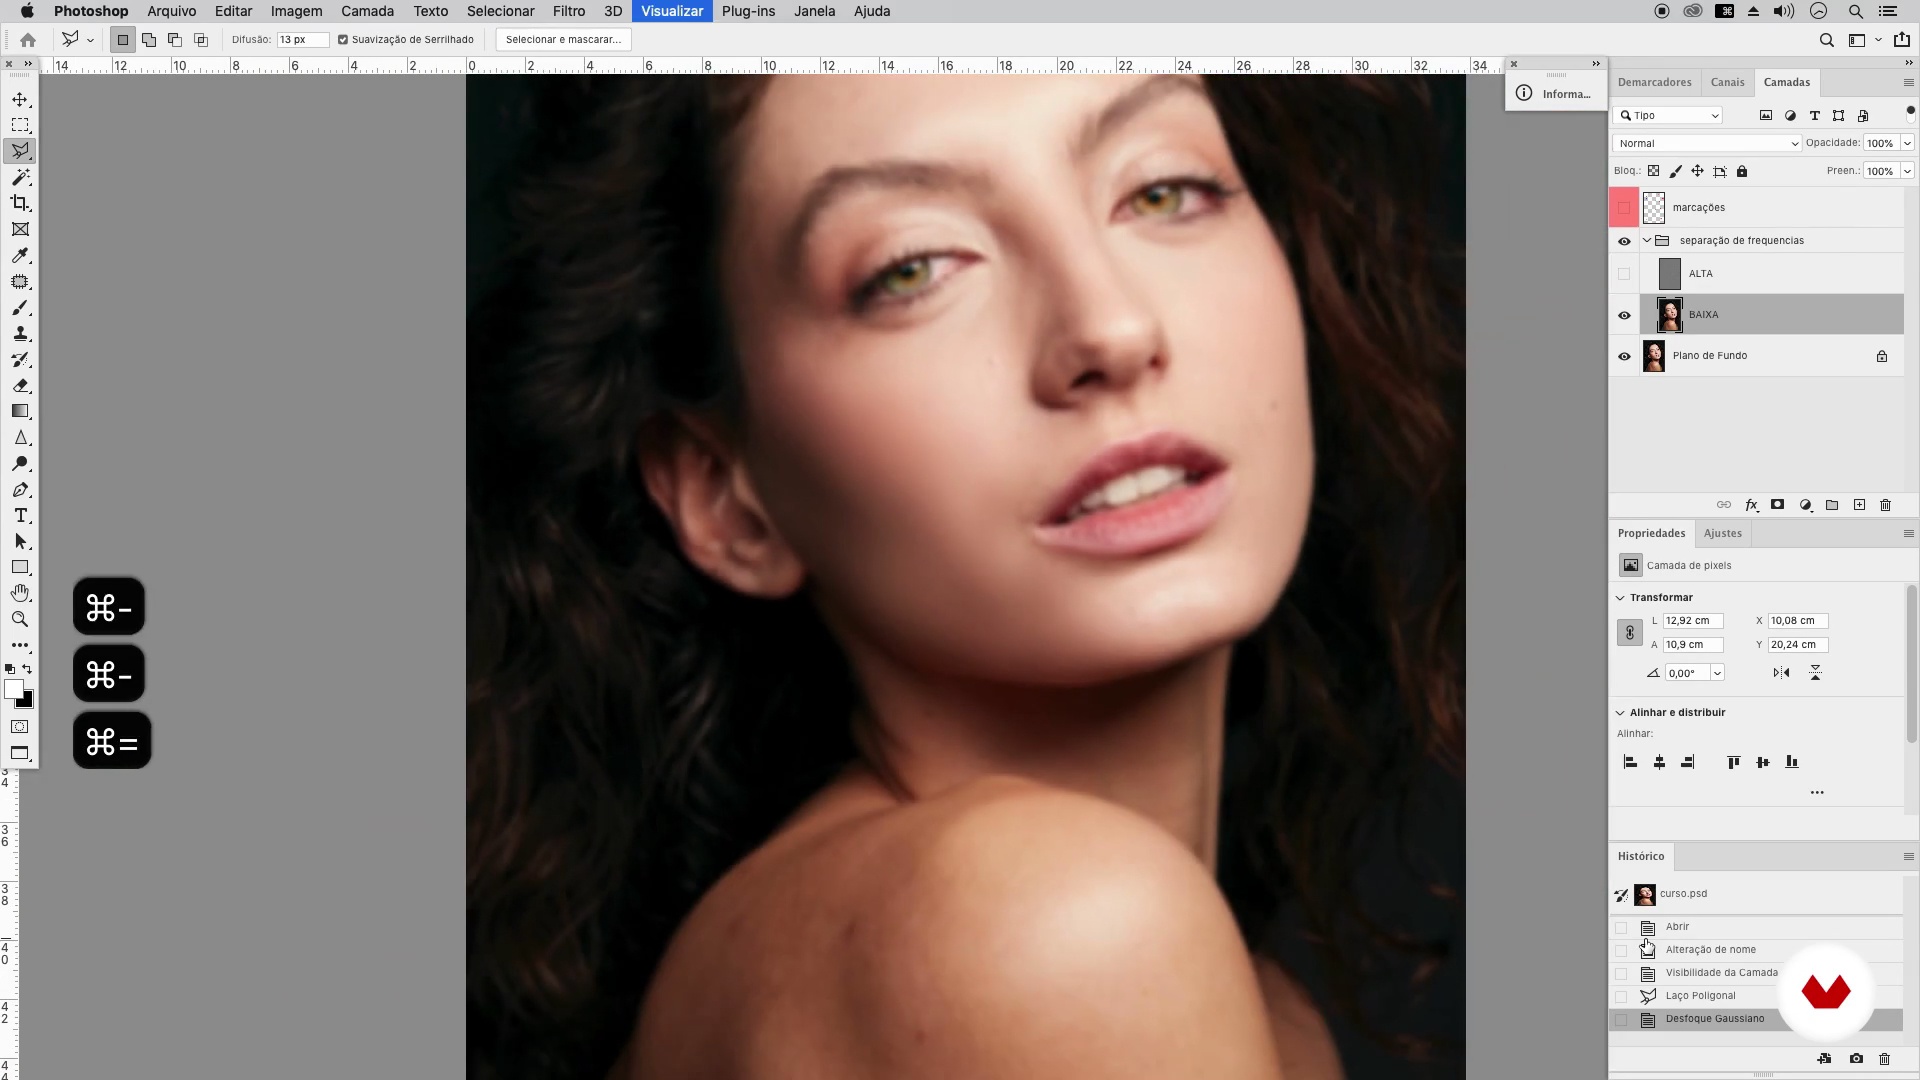This screenshot has height=1080, width=1920.
Task: Collapse the Alinhar e distribuir section
Action: click(x=1620, y=713)
